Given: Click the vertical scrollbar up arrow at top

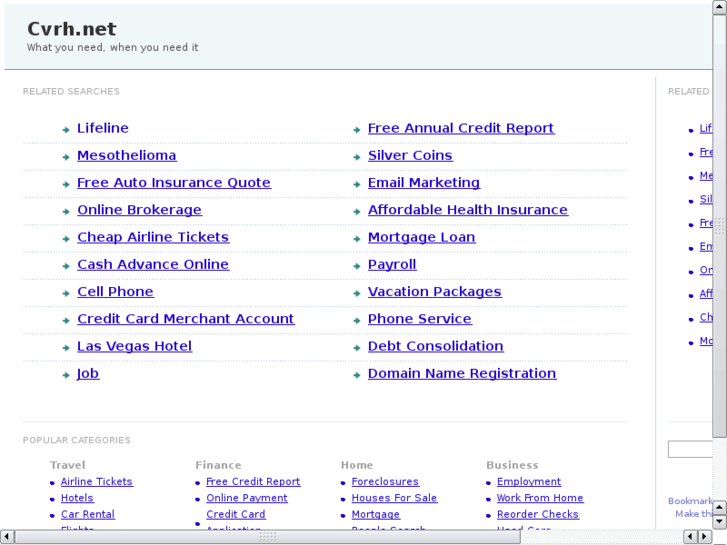Looking at the screenshot, I should 719,8.
